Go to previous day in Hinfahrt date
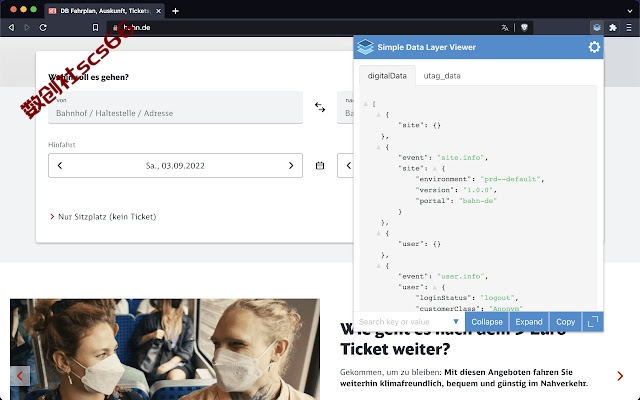The height and width of the screenshot is (400, 640). [60, 165]
